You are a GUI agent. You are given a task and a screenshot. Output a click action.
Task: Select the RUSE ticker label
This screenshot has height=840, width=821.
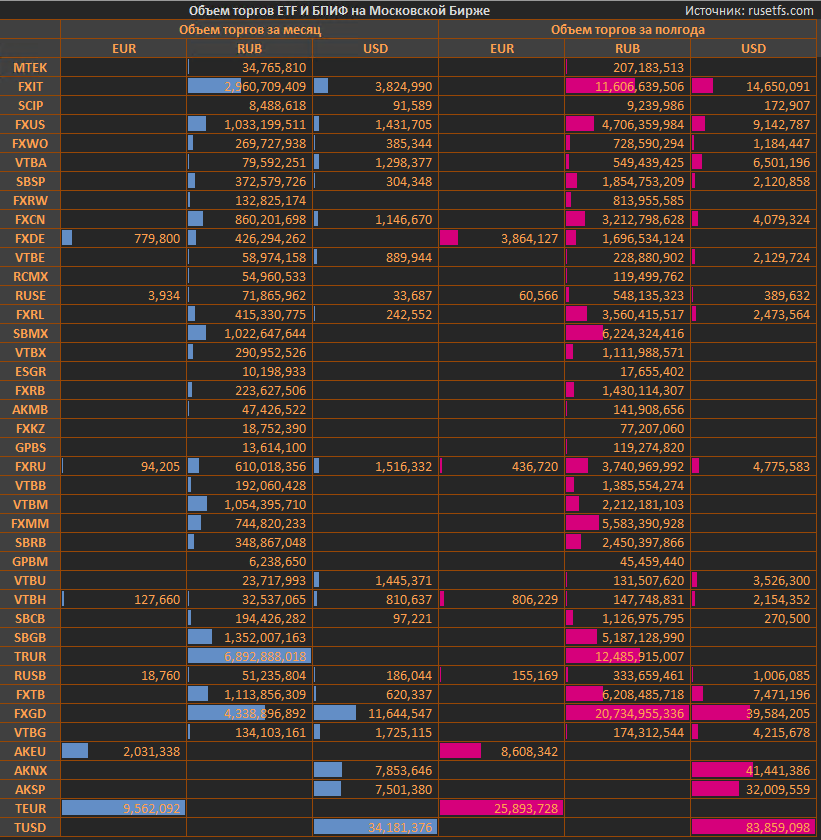pyautogui.click(x=30, y=296)
